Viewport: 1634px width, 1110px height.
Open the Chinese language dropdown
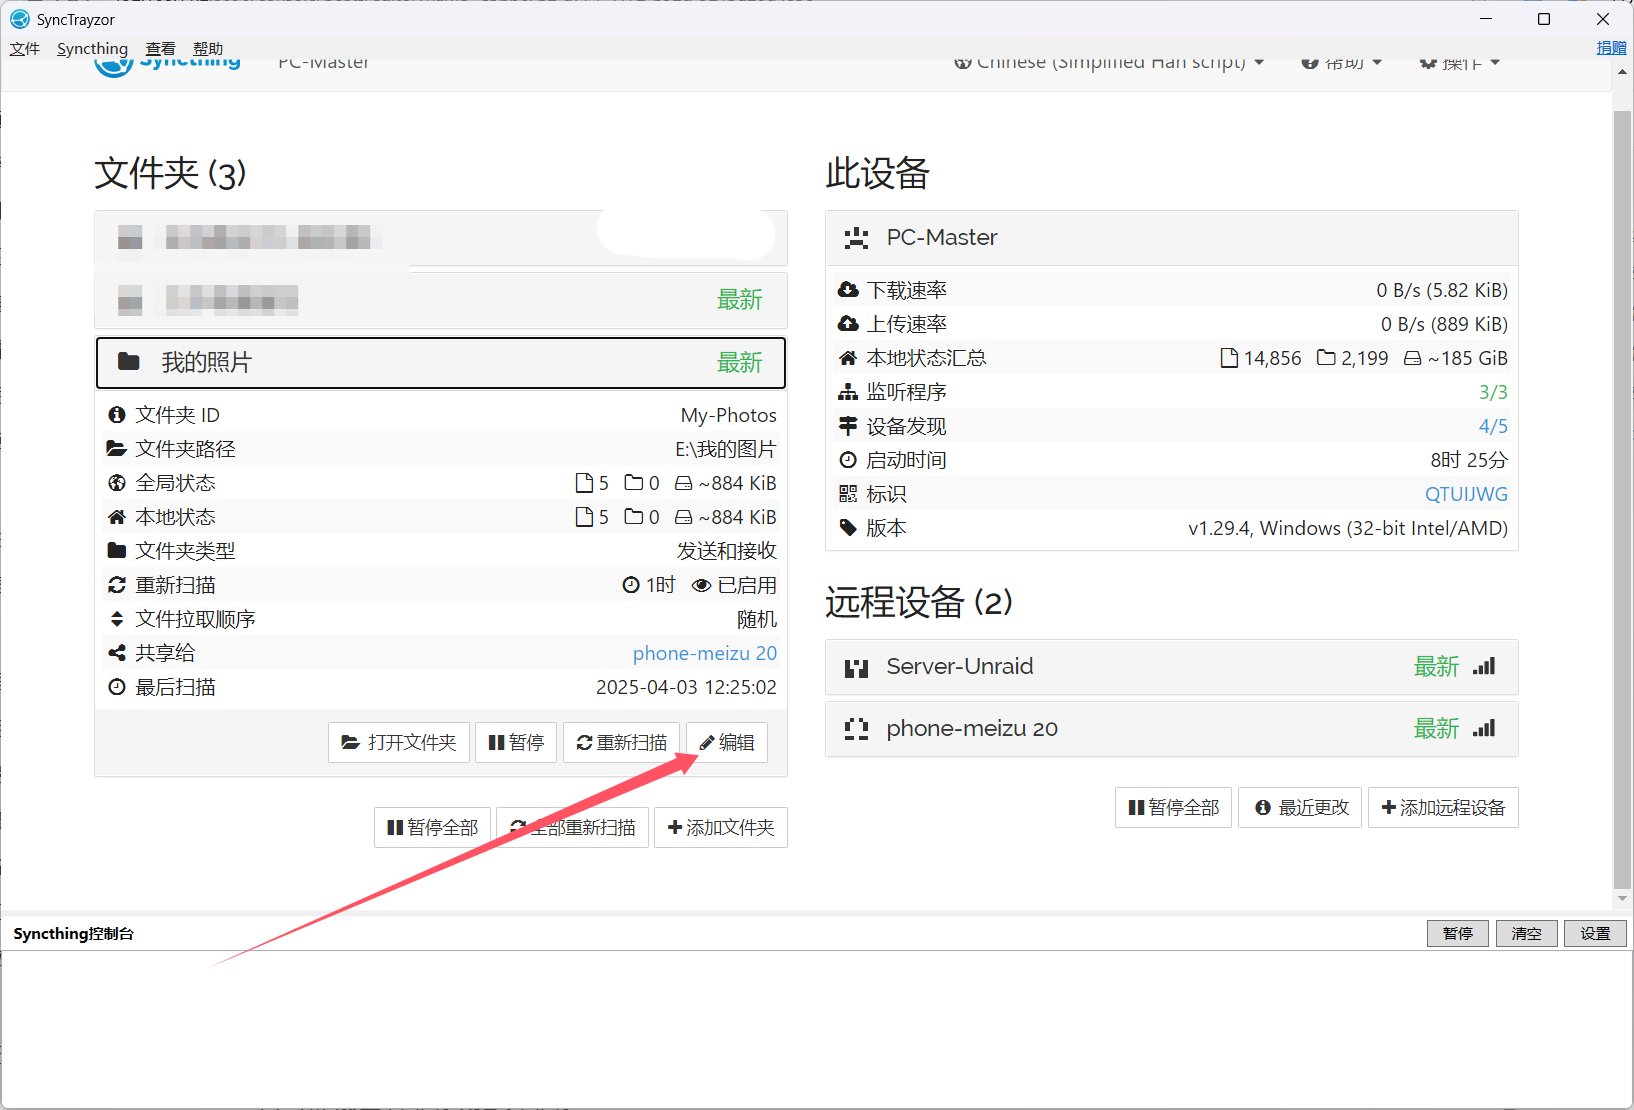tap(1110, 64)
